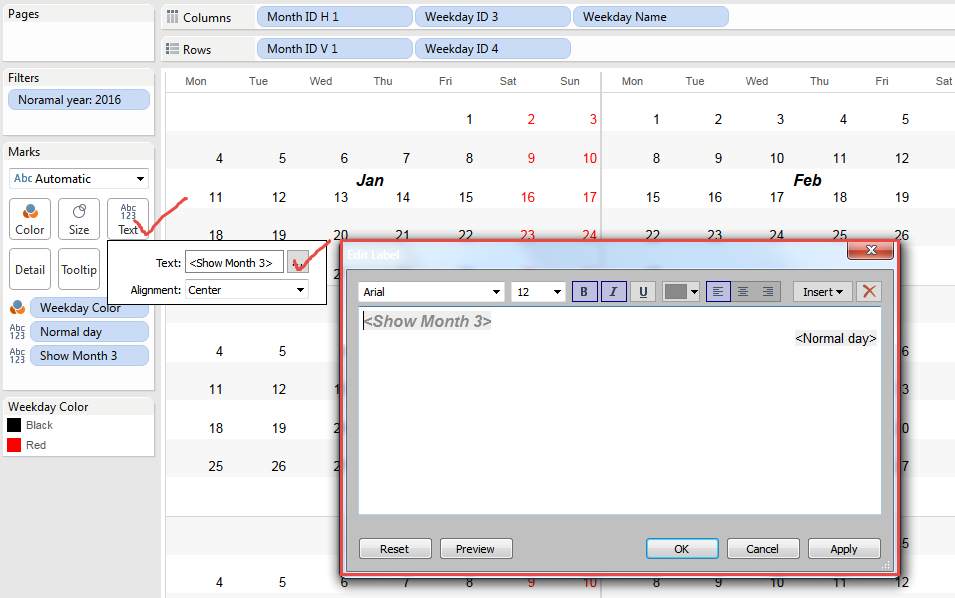The height and width of the screenshot is (598, 955).
Task: Open the Arial font dropdown
Action: 431,292
